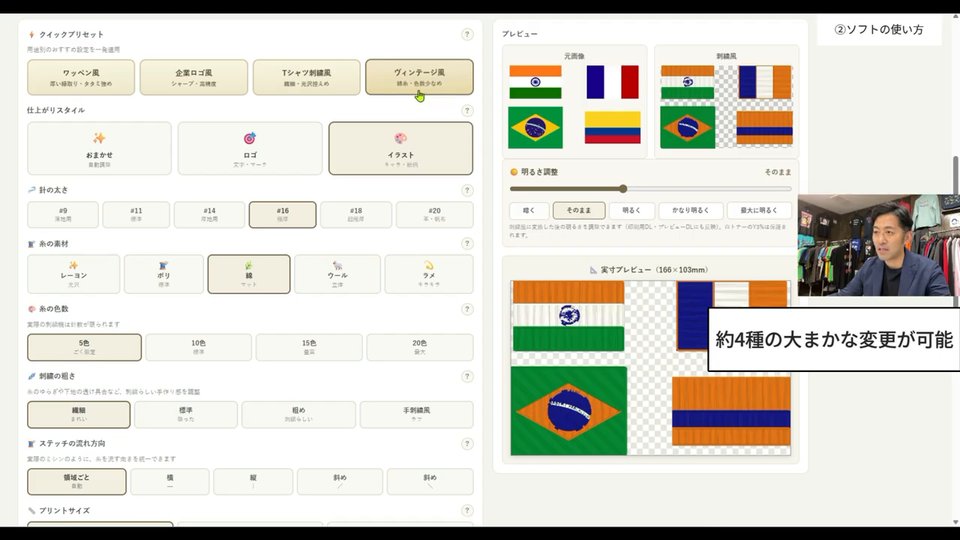Click the 刺繍風 embroidered preview thumbnail

tap(726, 107)
